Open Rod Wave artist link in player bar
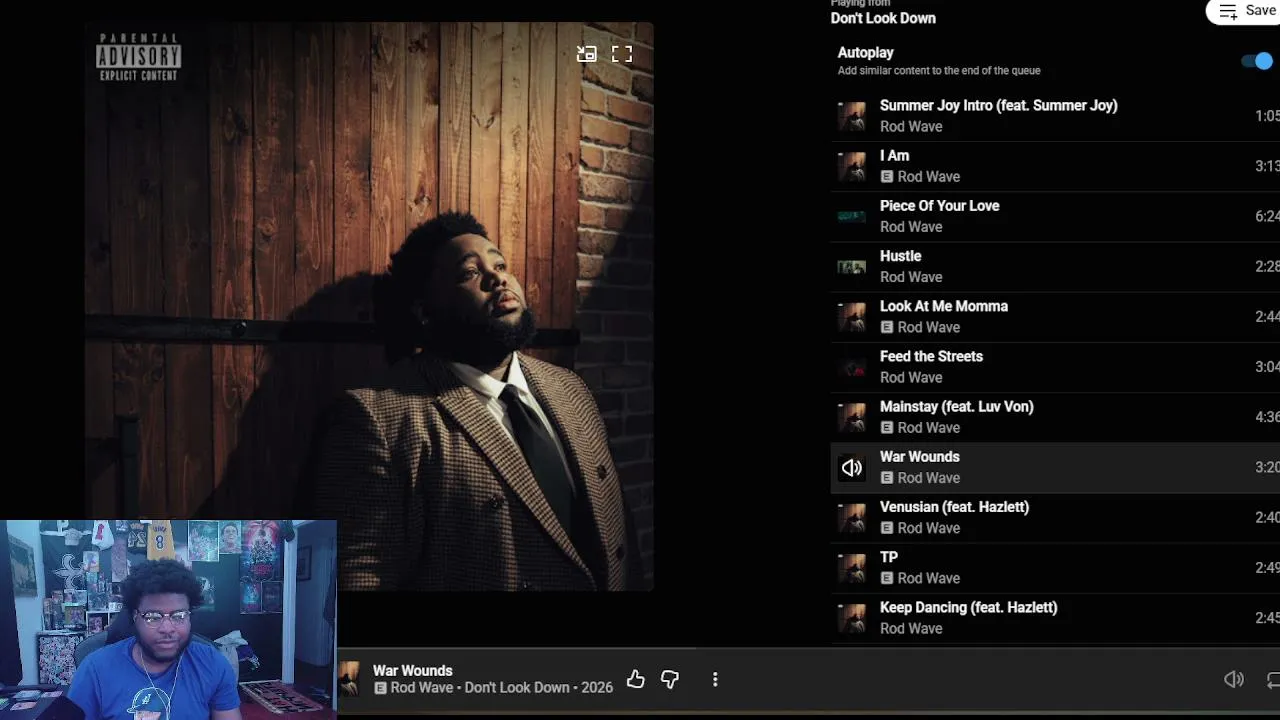Screen dimensions: 1280x720 pos(422,688)
